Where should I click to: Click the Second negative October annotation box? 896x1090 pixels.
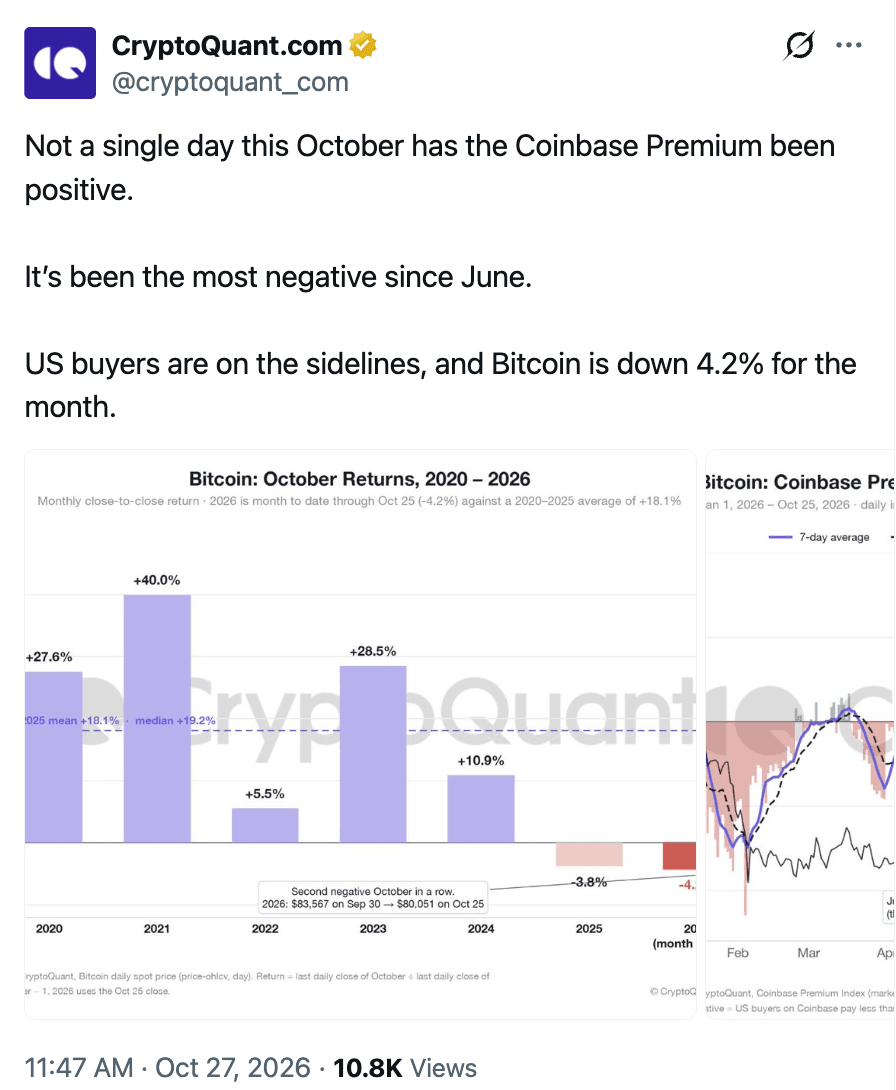[x=373, y=897]
